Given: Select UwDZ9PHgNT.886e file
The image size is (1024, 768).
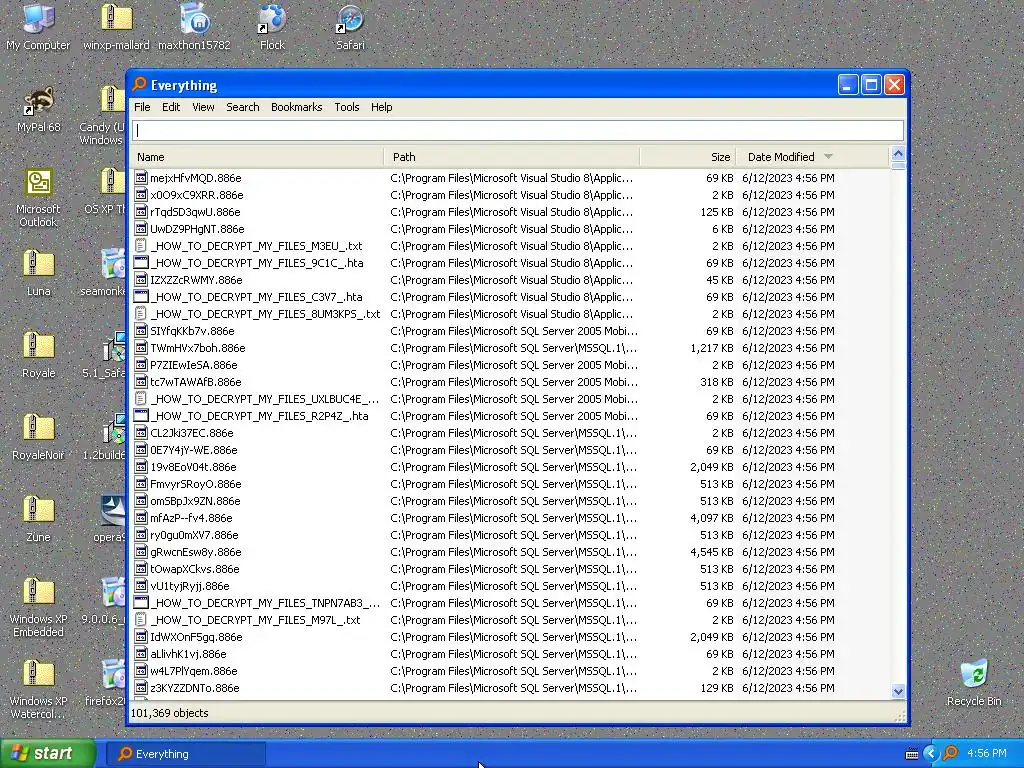Looking at the screenshot, I should (197, 229).
